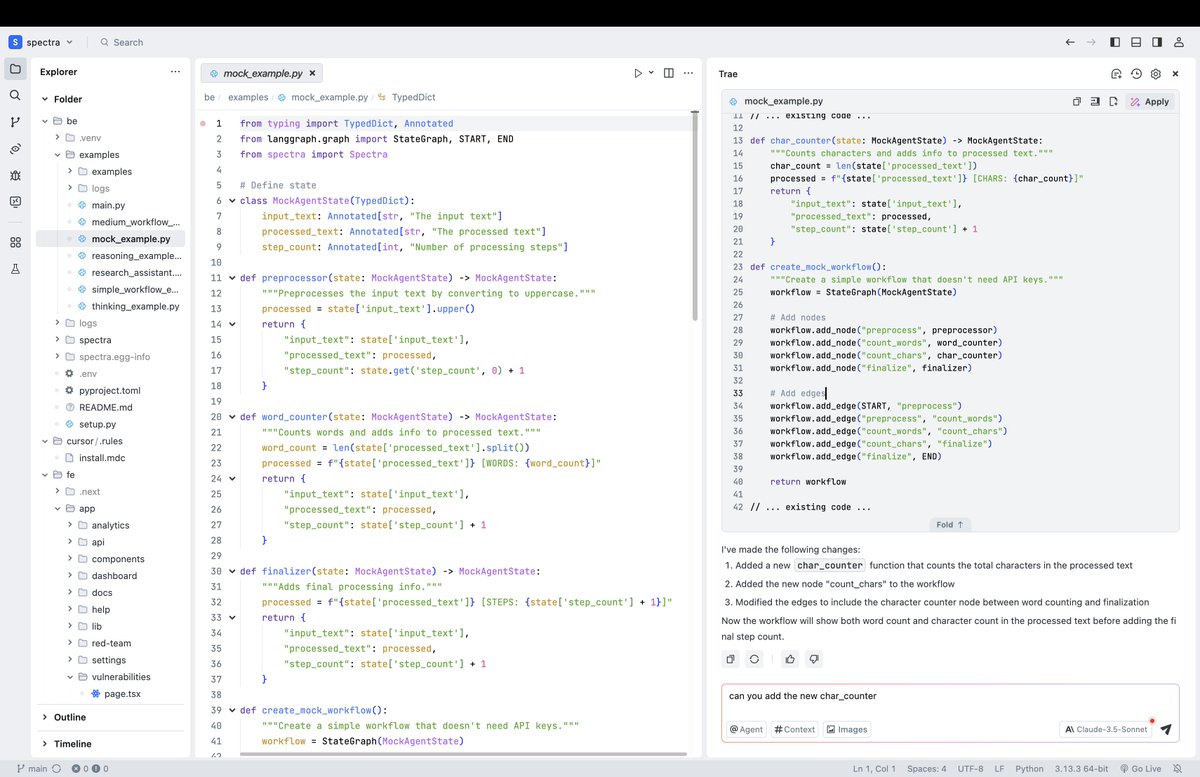The height and width of the screenshot is (777, 1200).
Task: Add code block to new file icon
Action: click(x=1112, y=101)
